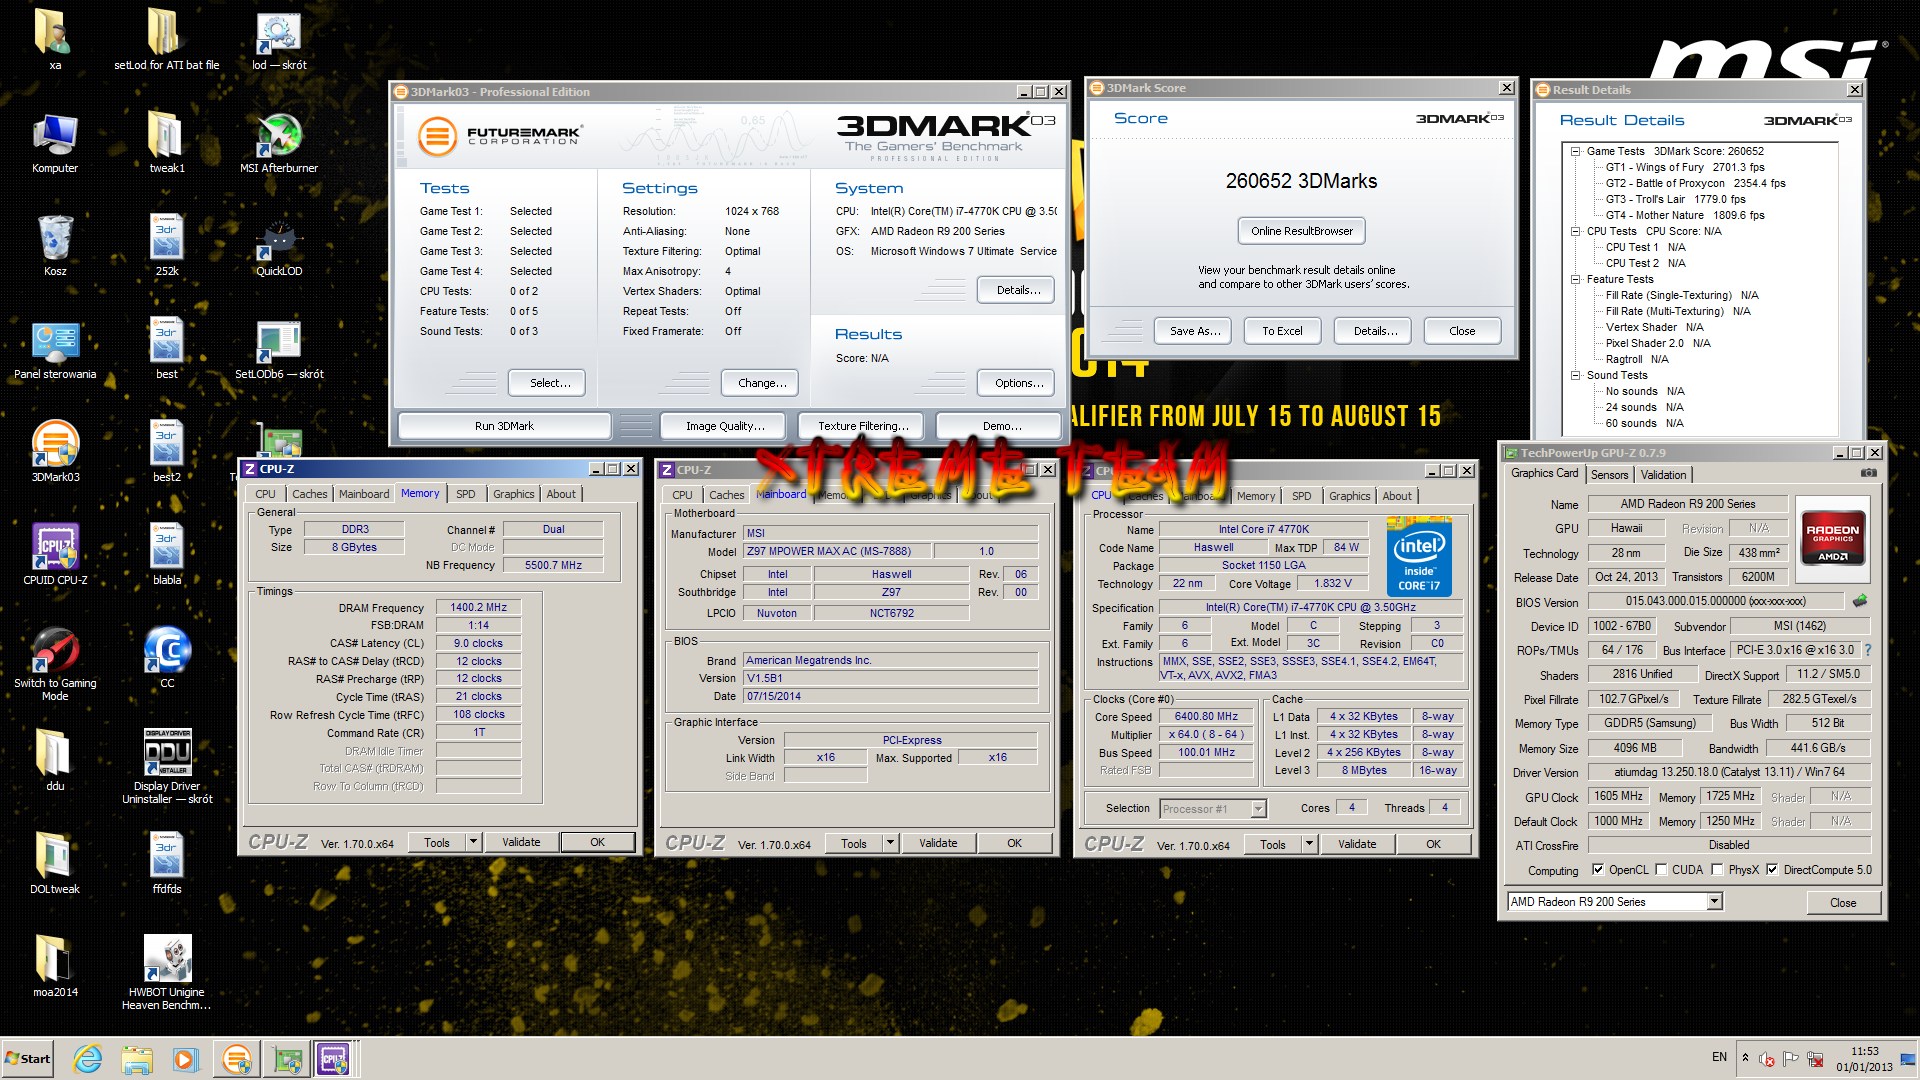1920x1080 pixels.
Task: Select the 'setLod for ATI bat file' folder
Action: pyautogui.click(x=166, y=40)
